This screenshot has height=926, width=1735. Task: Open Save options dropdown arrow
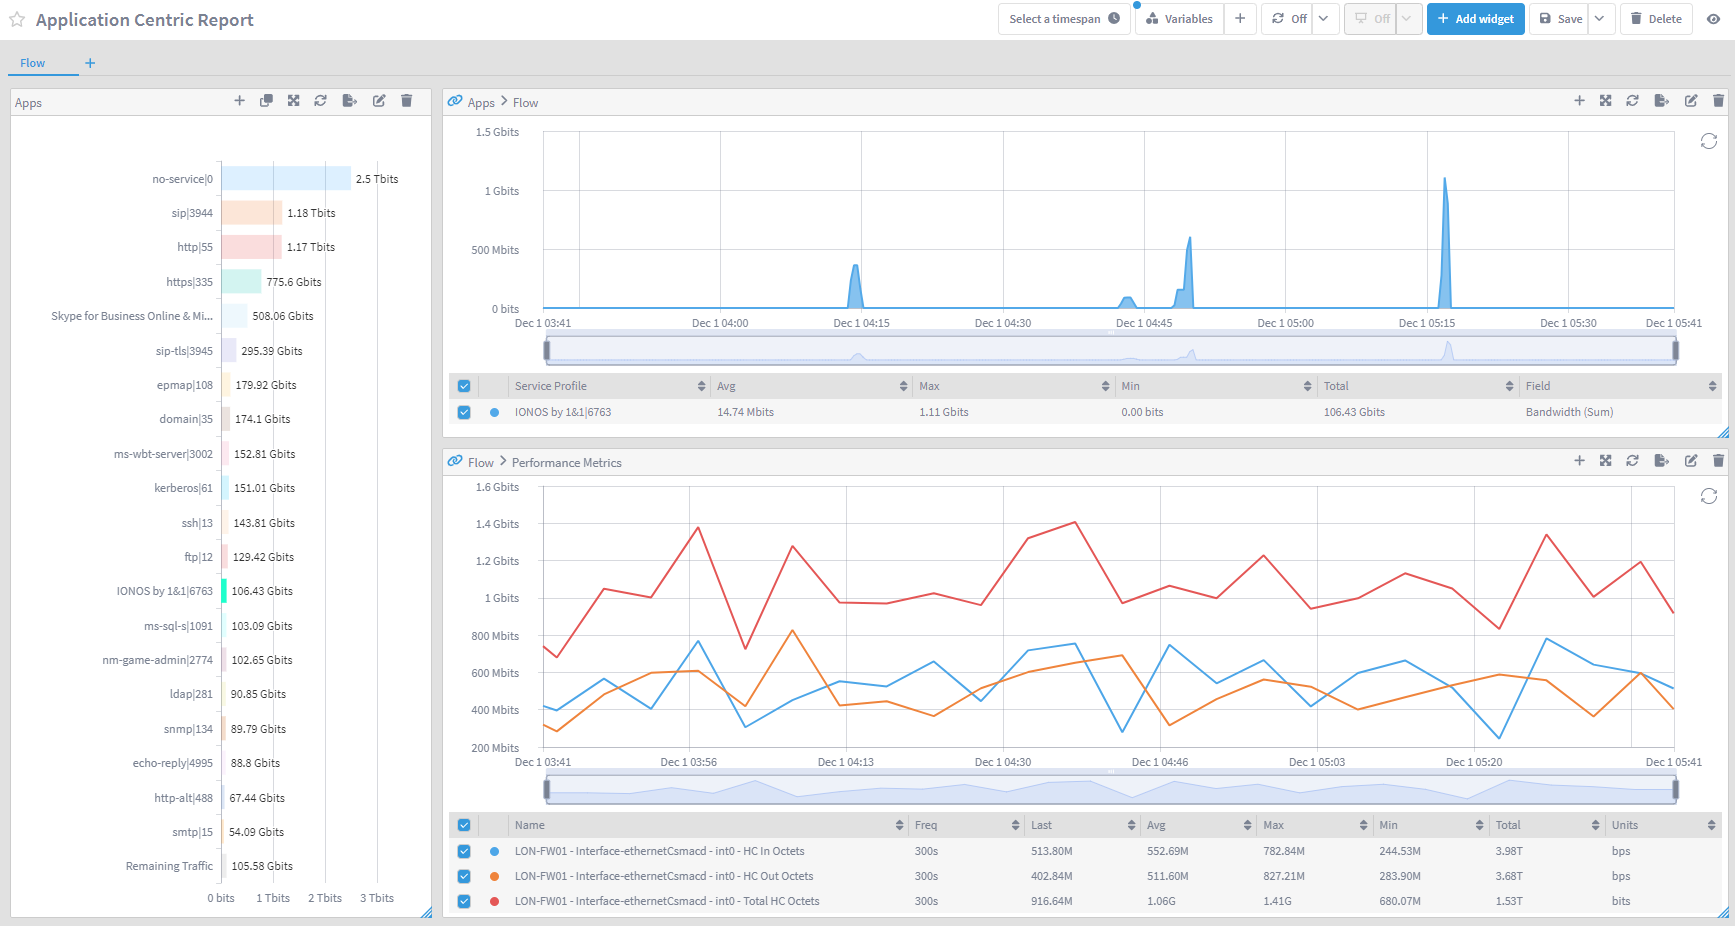1600,19
